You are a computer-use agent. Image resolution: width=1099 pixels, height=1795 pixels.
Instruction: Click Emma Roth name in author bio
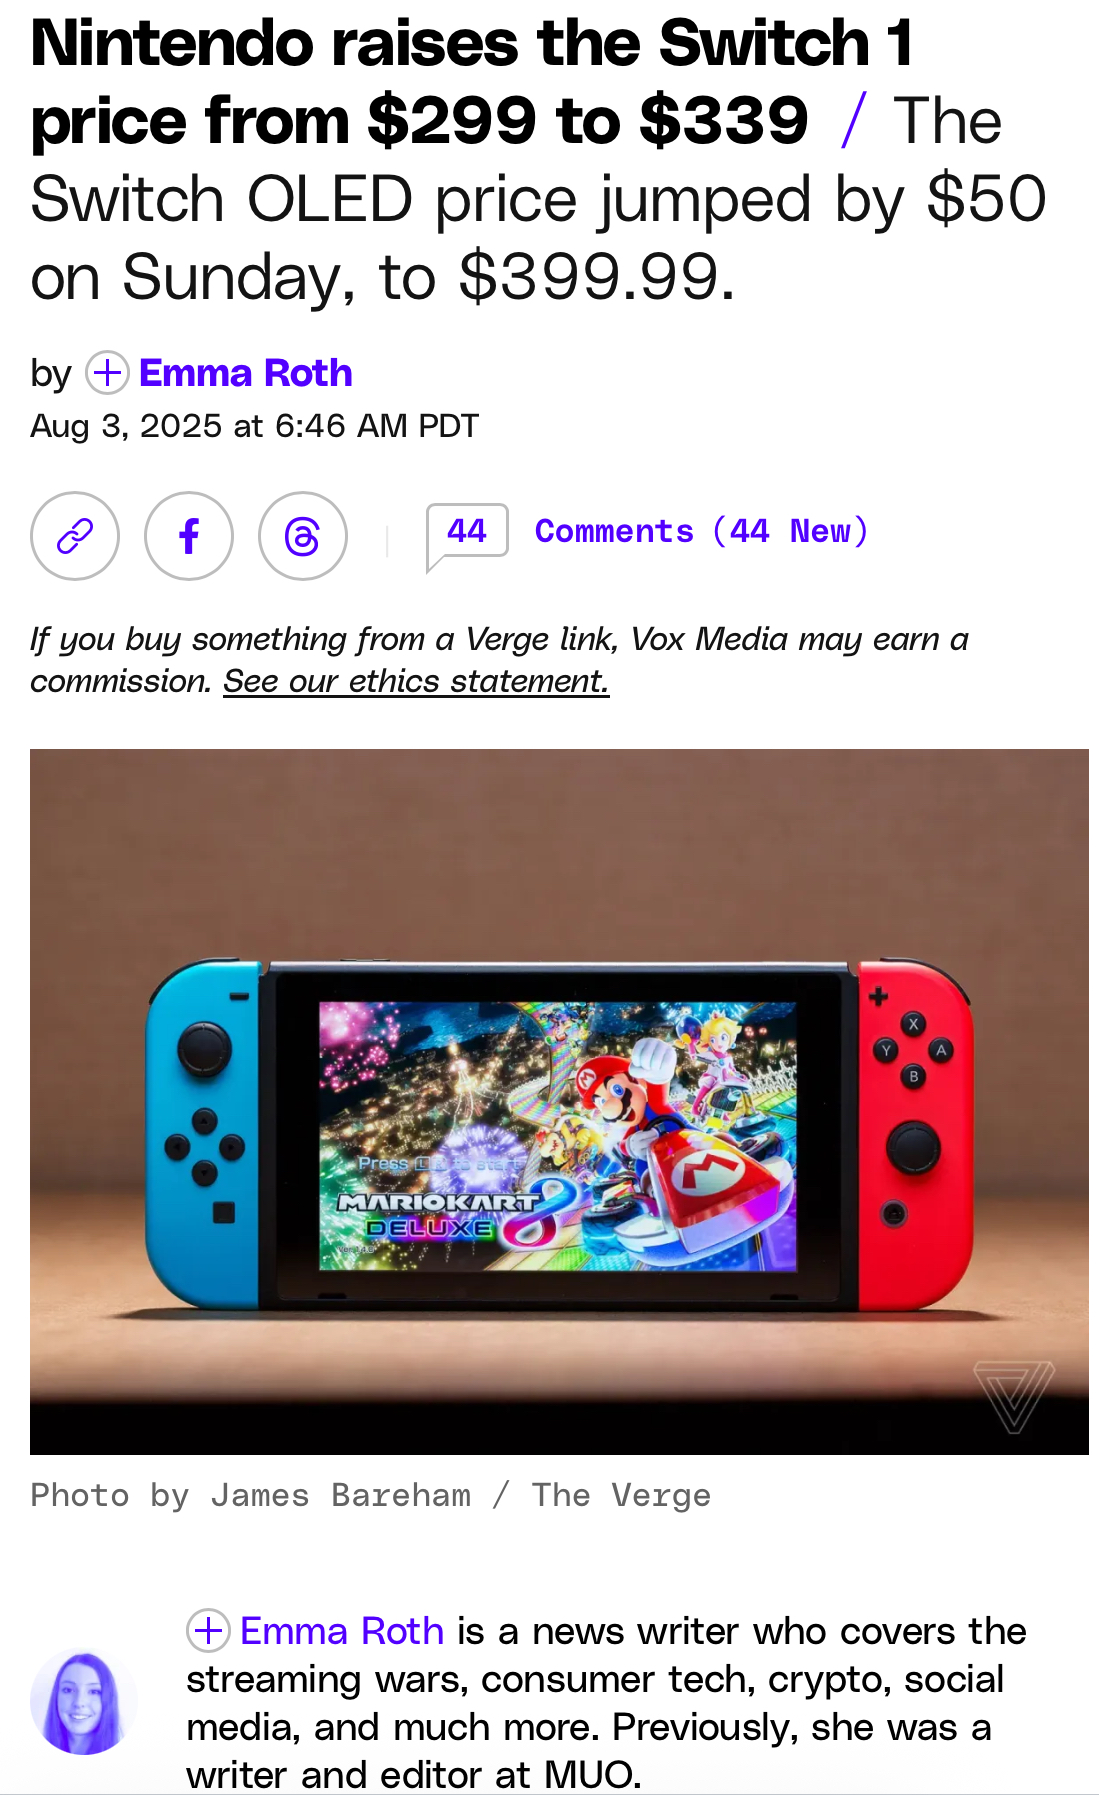[x=342, y=1631]
